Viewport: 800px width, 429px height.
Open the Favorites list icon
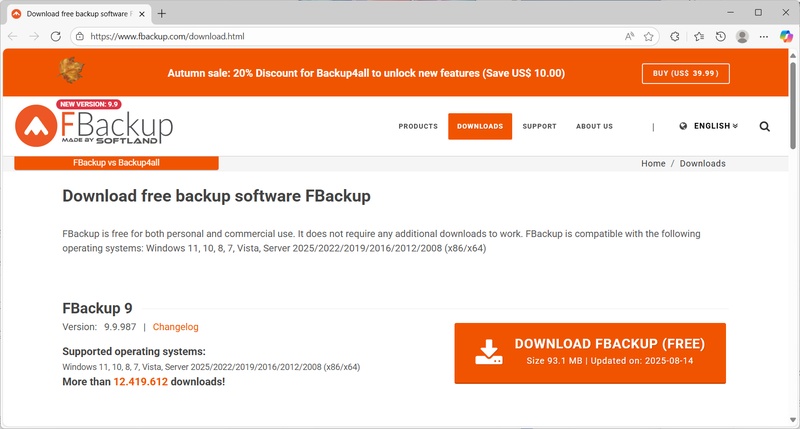pyautogui.click(x=699, y=36)
